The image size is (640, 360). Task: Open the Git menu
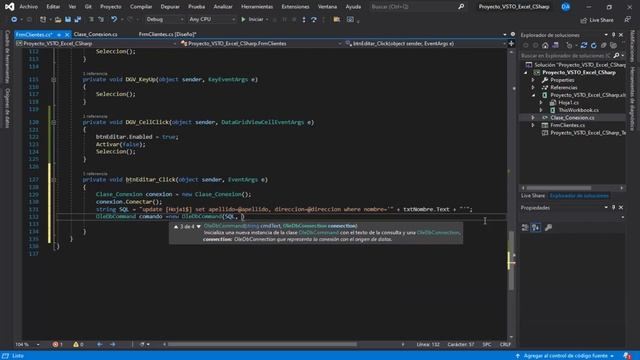(x=88, y=7)
